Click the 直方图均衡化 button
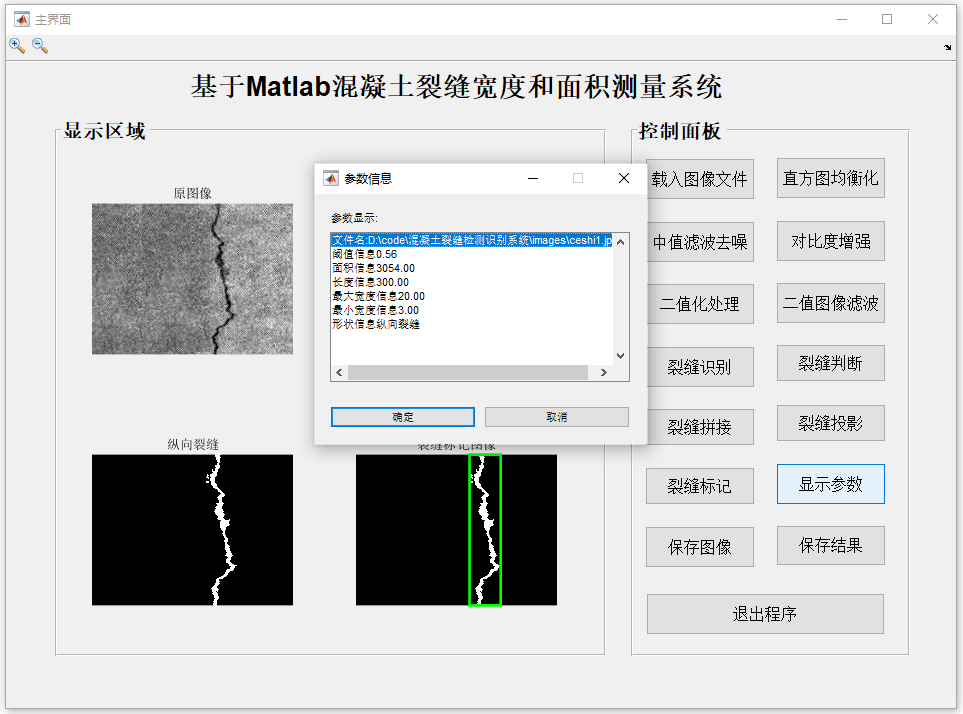 click(830, 178)
